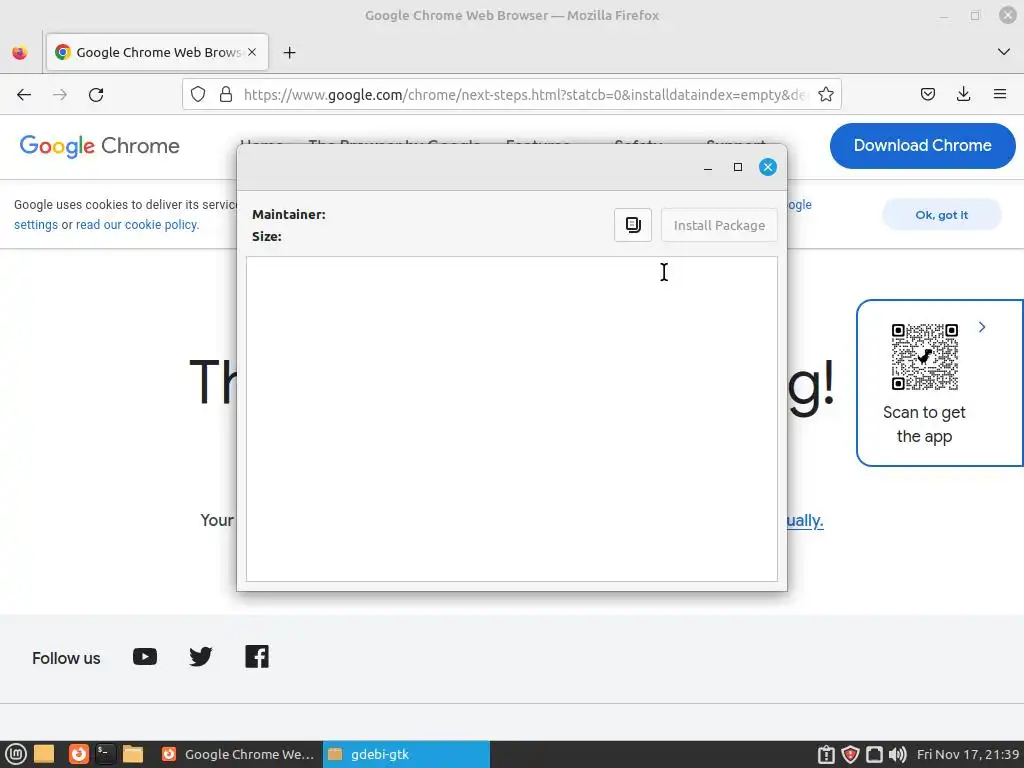Collapse Scan to get the app chevron
This screenshot has height=768, width=1024.
pos(982,327)
